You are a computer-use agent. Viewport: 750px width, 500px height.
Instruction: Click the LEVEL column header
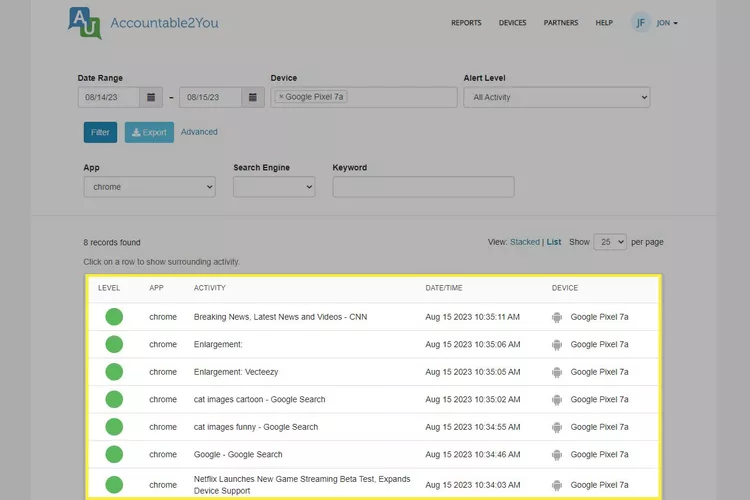[109, 288]
